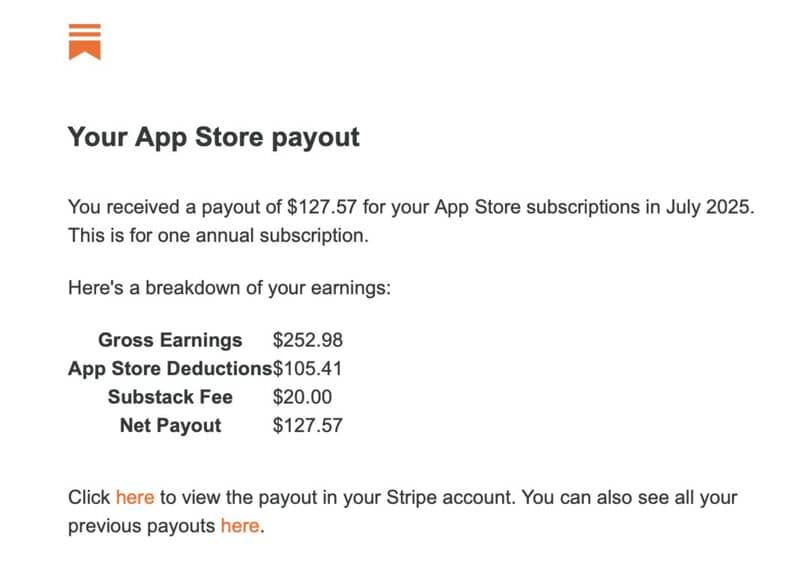Click the 'Your App Store payout' heading
The image size is (800, 576).
pos(213,137)
